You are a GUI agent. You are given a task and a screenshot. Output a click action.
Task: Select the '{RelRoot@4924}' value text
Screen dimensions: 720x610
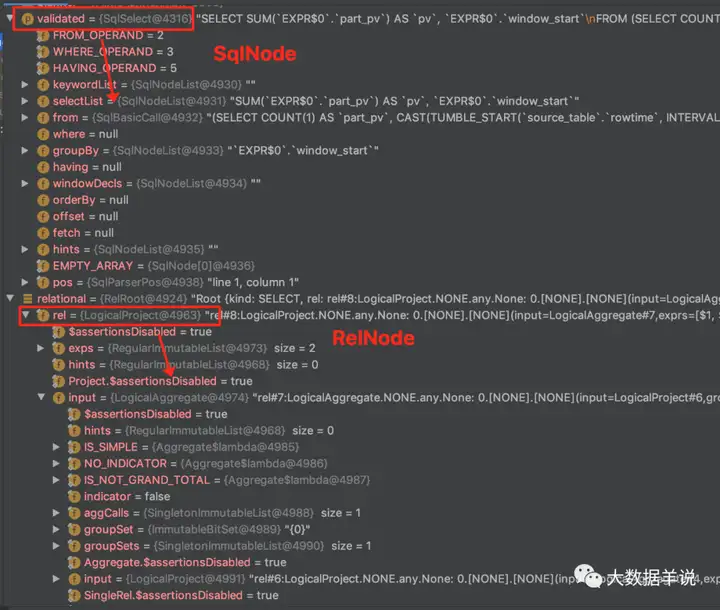point(143,299)
